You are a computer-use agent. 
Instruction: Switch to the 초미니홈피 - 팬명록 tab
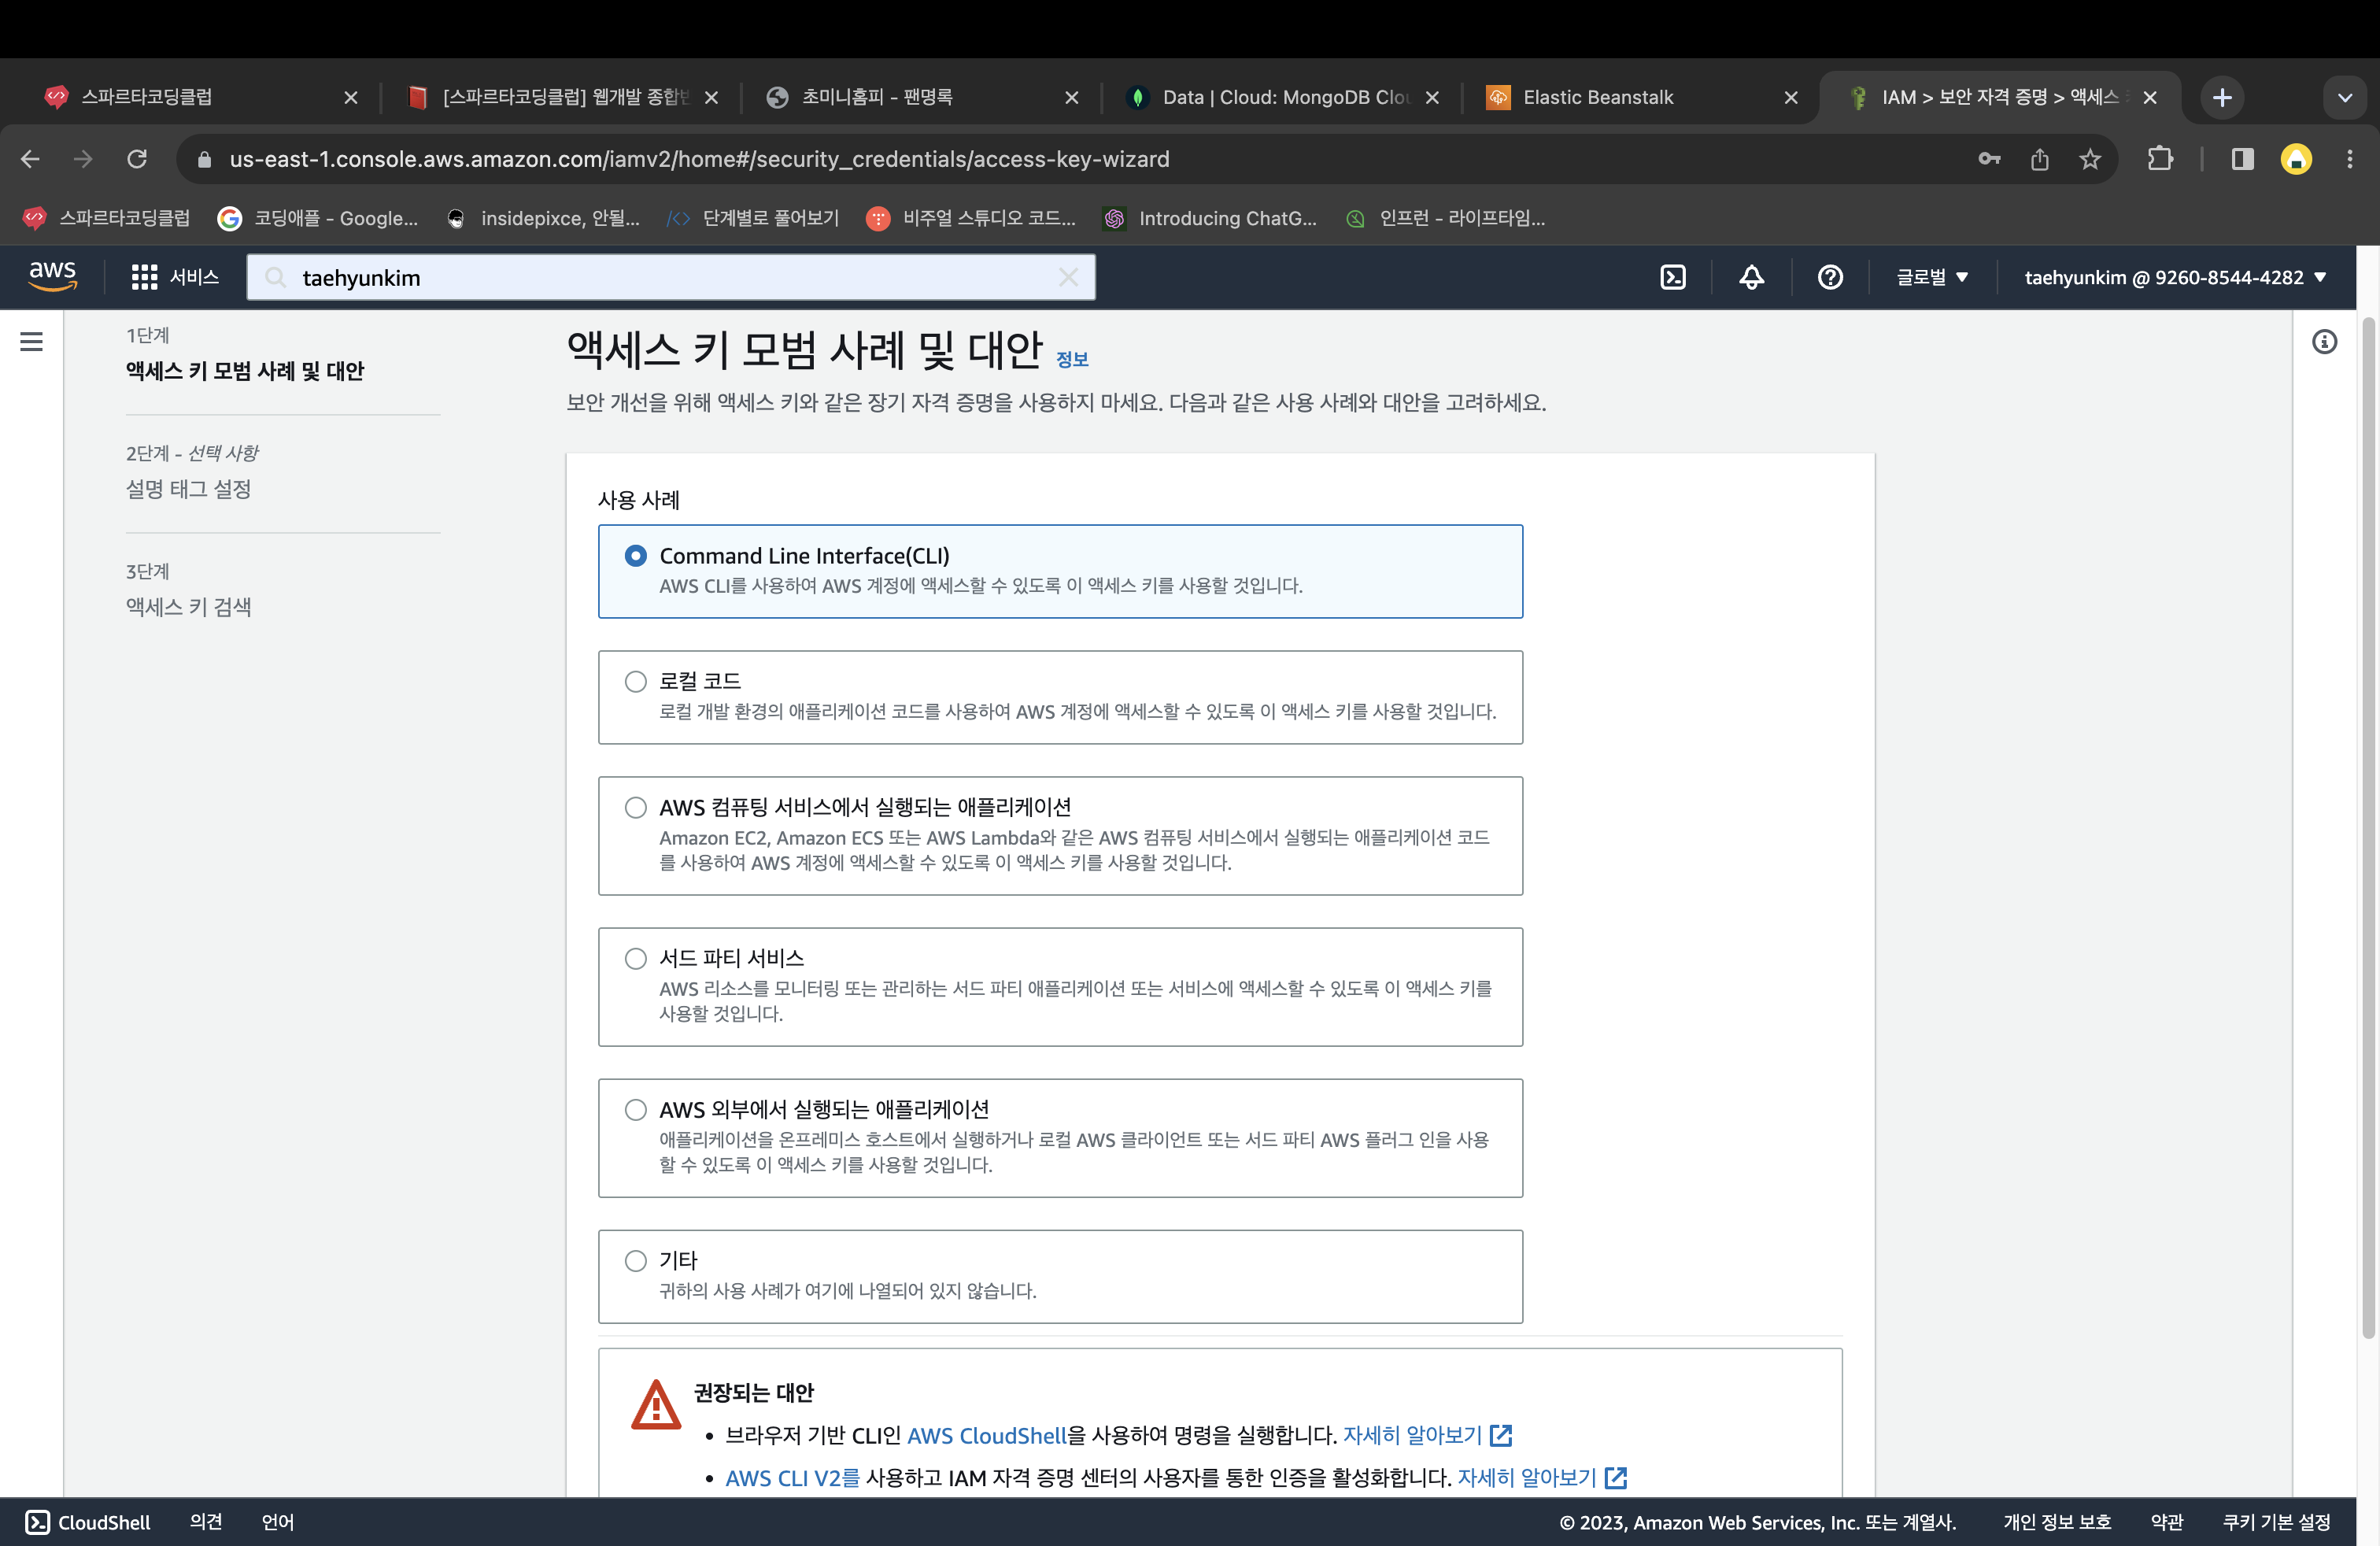(x=922, y=97)
